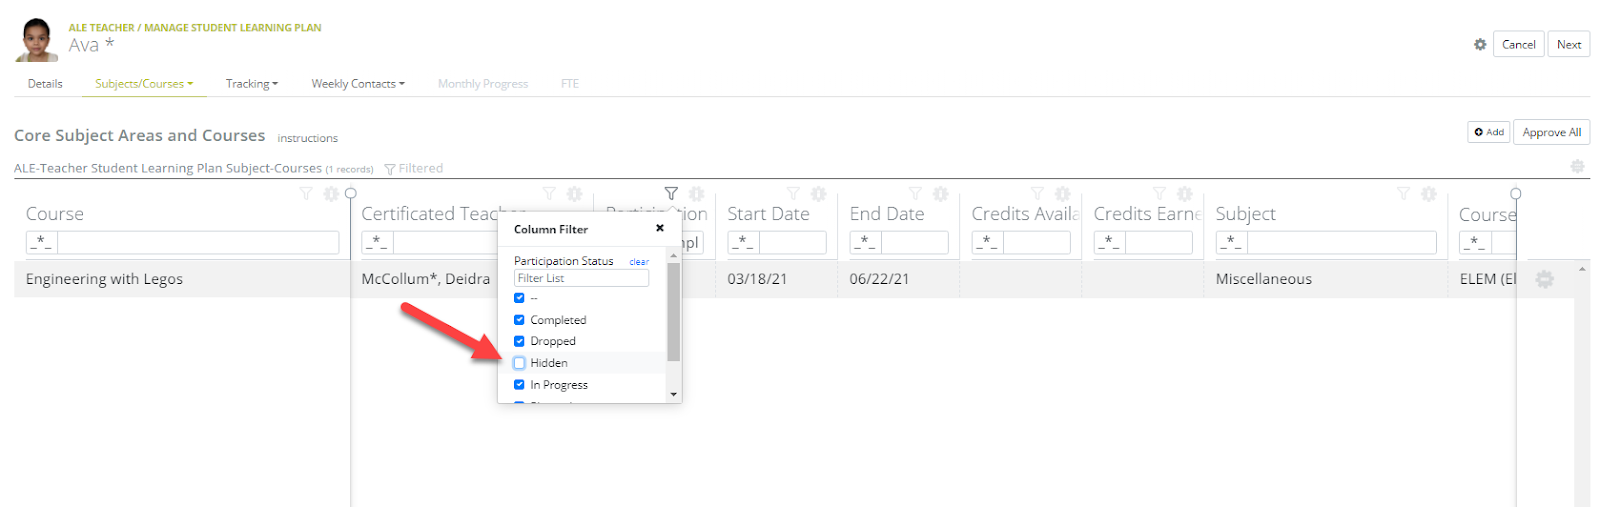The width and height of the screenshot is (1600, 507).
Task: Click the Miscellaneous subject cell
Action: pos(1264,279)
